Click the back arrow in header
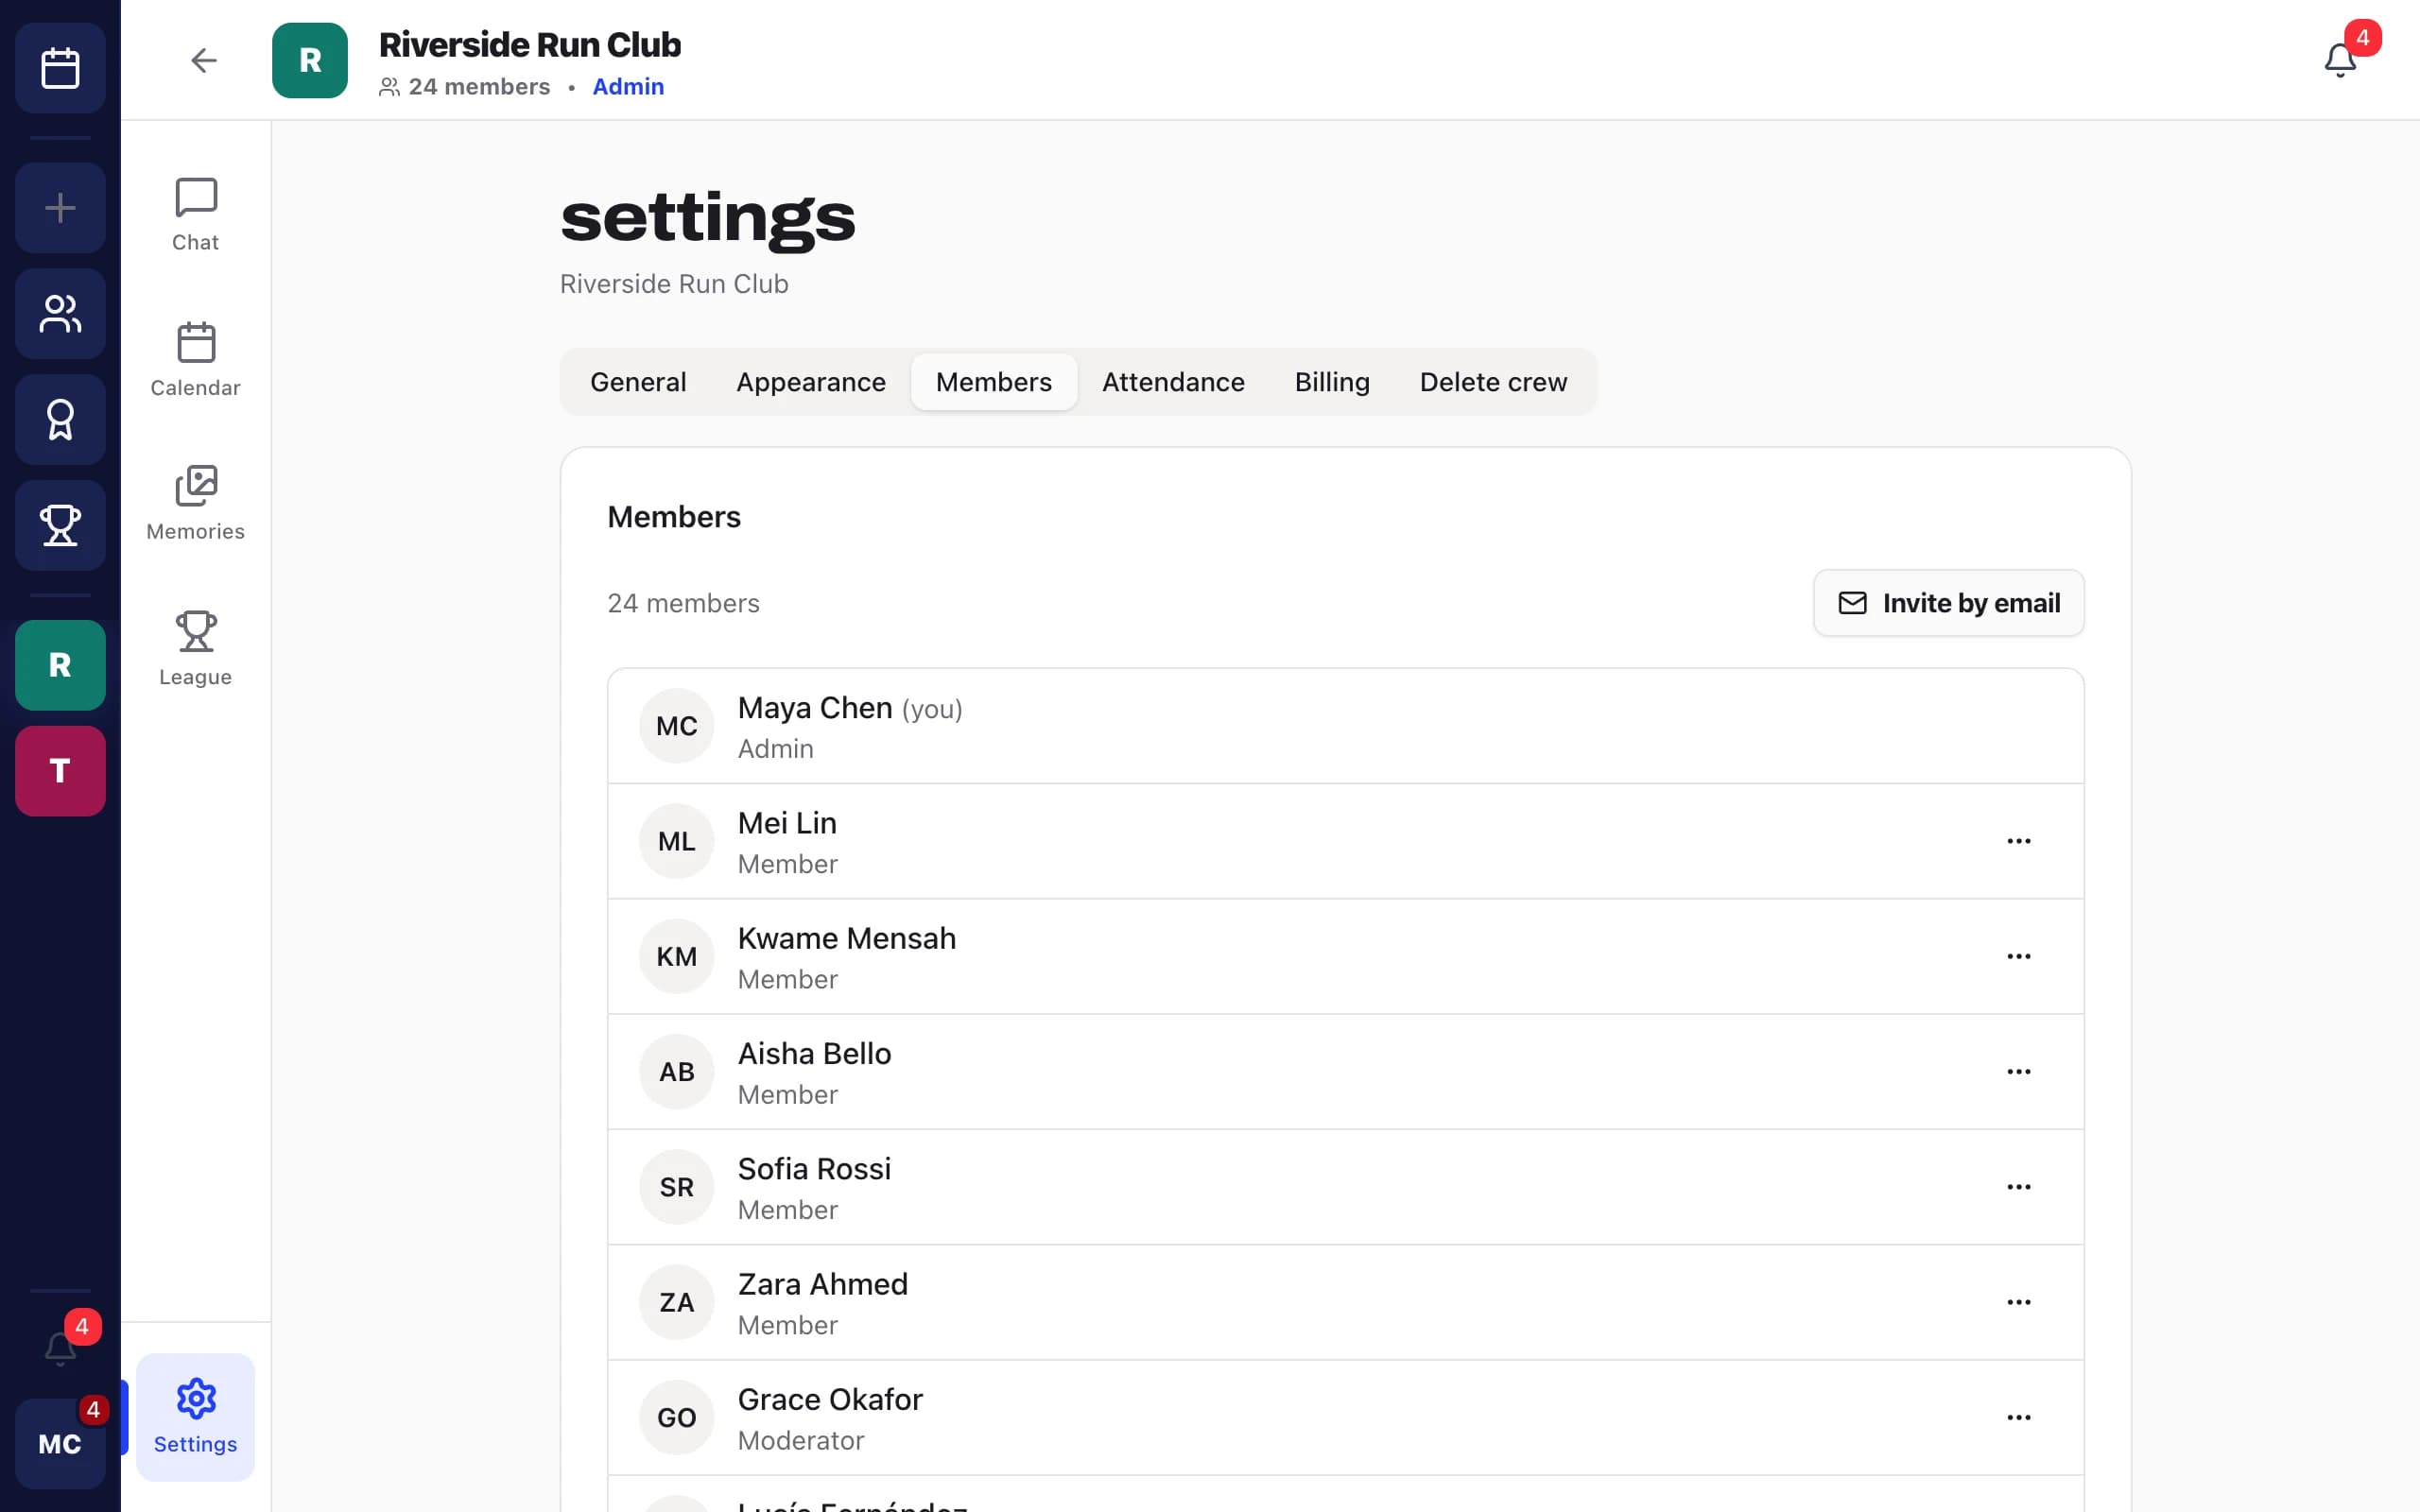The width and height of the screenshot is (2420, 1512). pos(203,60)
